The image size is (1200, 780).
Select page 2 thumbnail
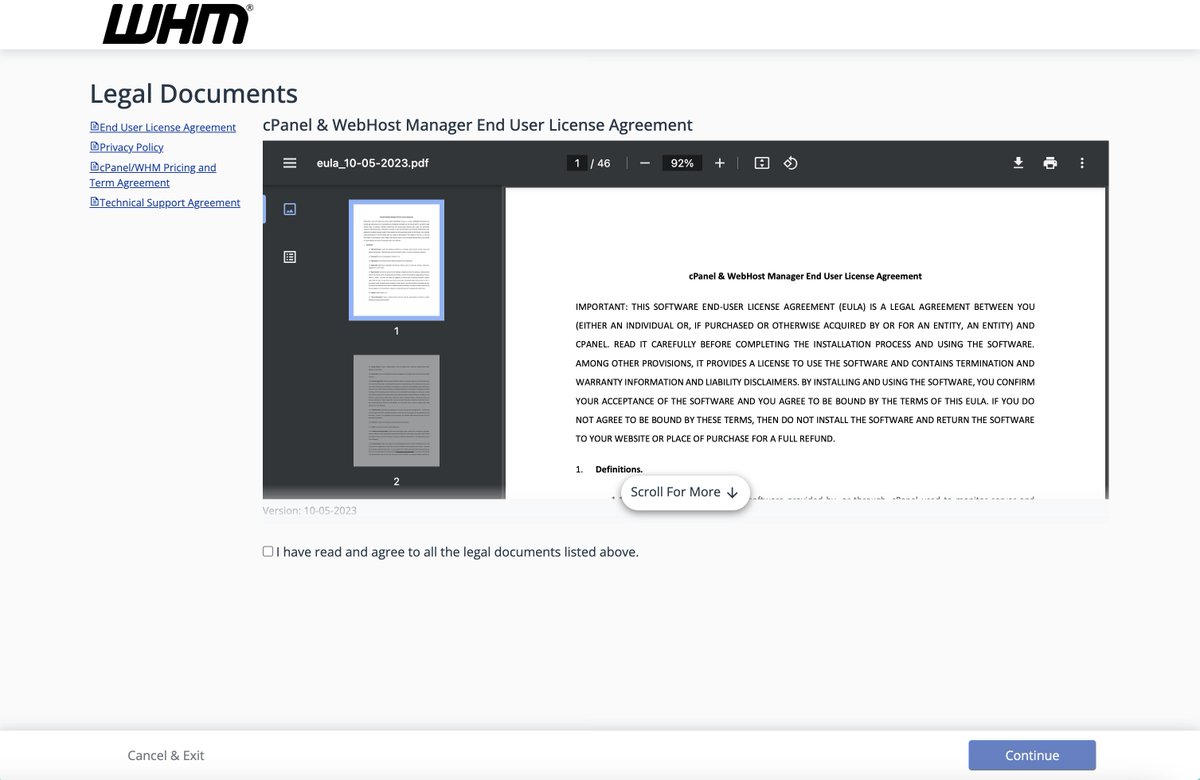coord(396,410)
